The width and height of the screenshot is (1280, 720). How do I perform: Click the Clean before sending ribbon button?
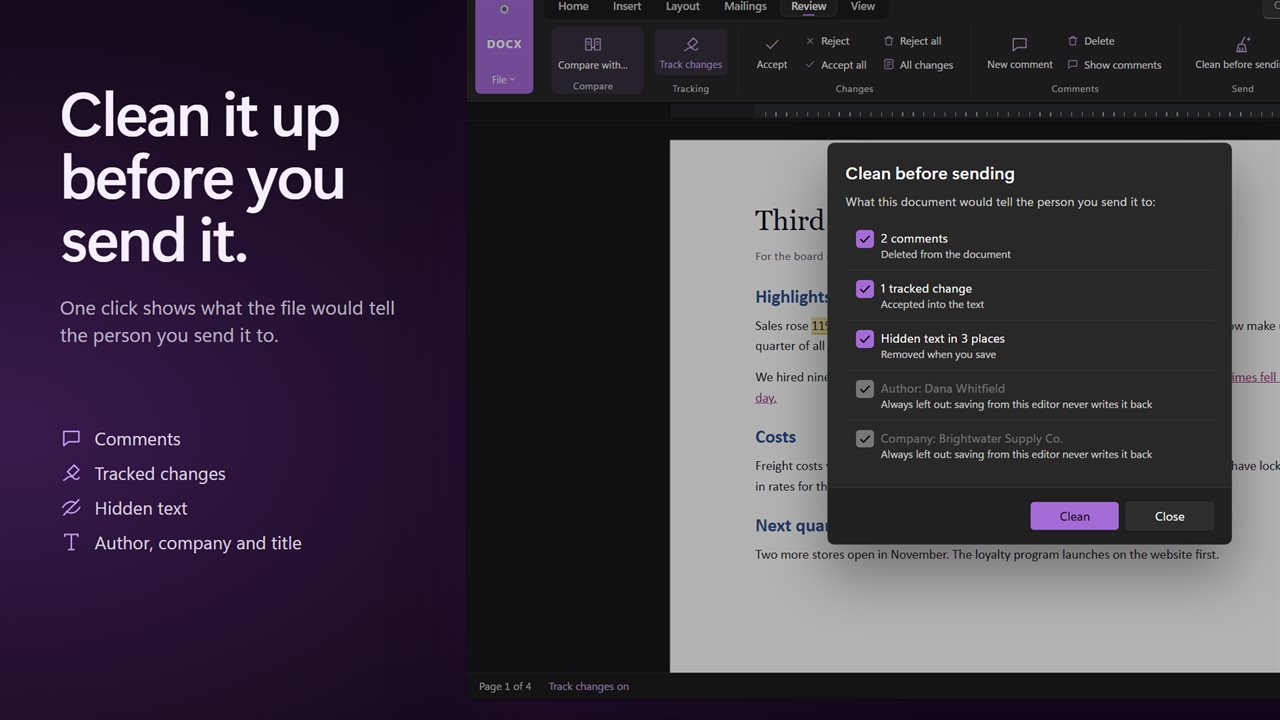point(1238,54)
